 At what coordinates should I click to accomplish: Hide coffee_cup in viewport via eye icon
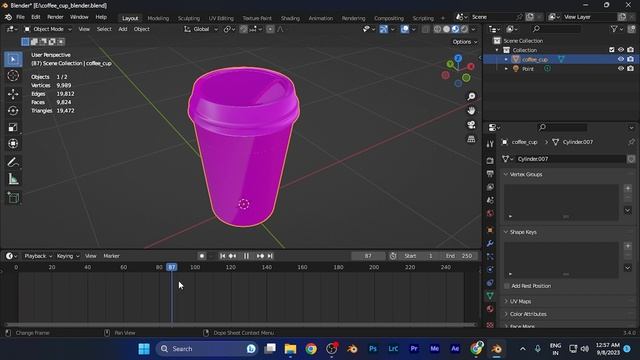pyautogui.click(x=621, y=59)
